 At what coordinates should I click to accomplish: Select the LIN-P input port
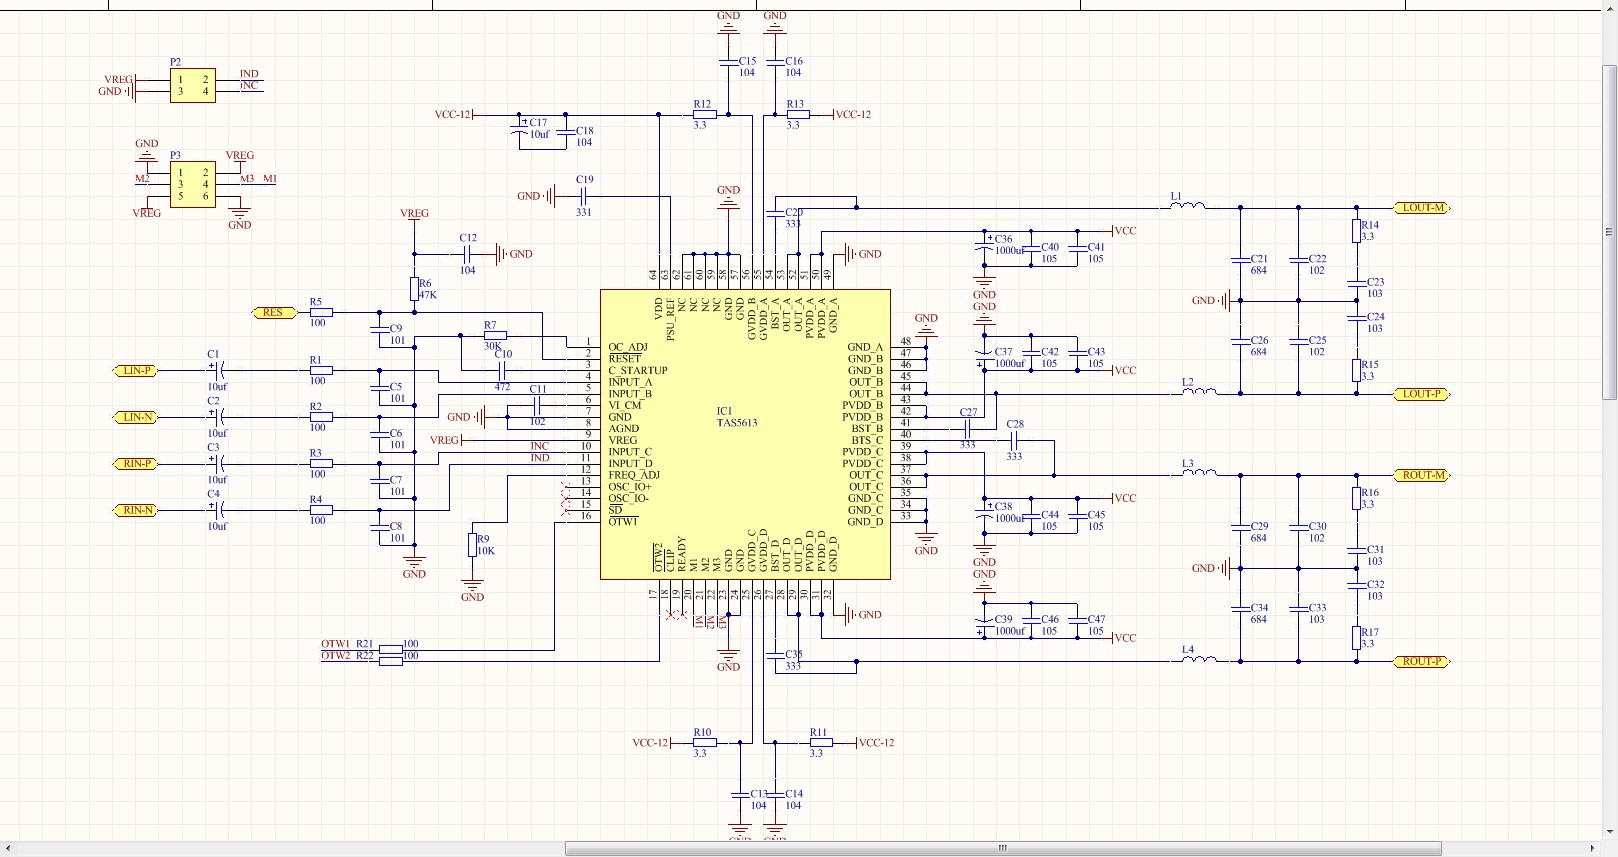coord(135,370)
